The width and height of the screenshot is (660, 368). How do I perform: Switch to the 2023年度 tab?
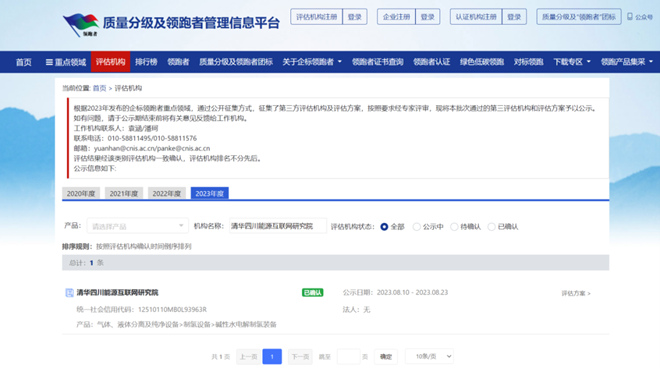(210, 193)
